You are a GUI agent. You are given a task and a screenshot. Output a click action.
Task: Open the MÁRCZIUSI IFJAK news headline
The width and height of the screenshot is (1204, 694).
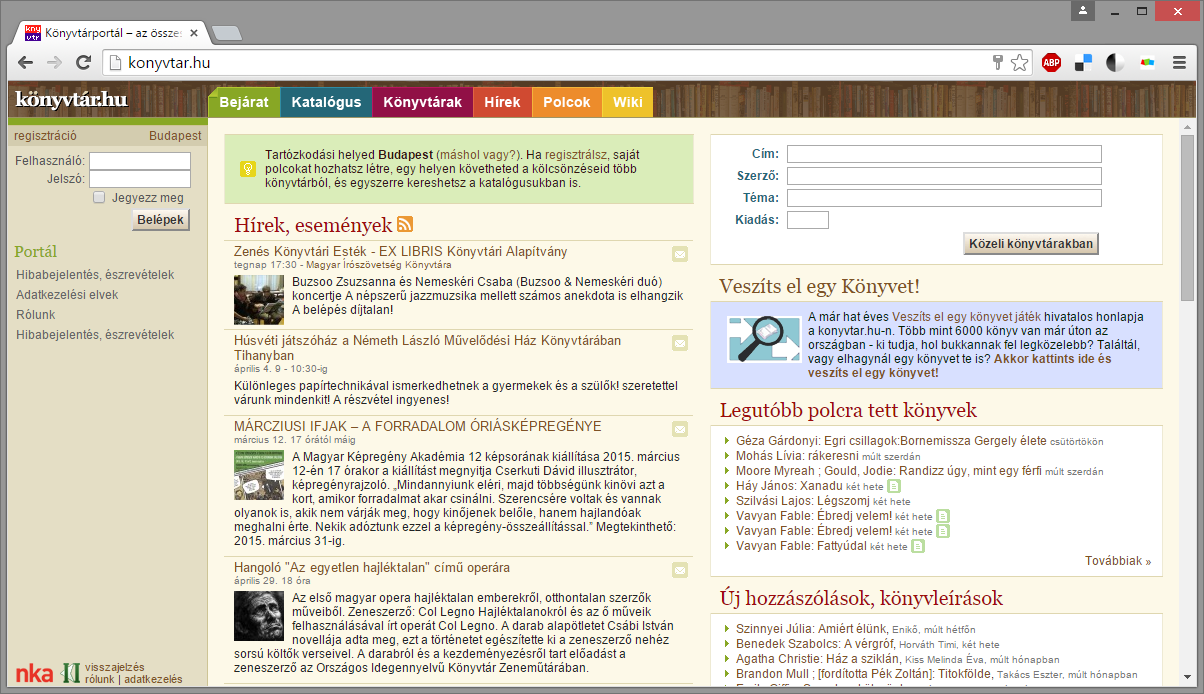tap(418, 426)
